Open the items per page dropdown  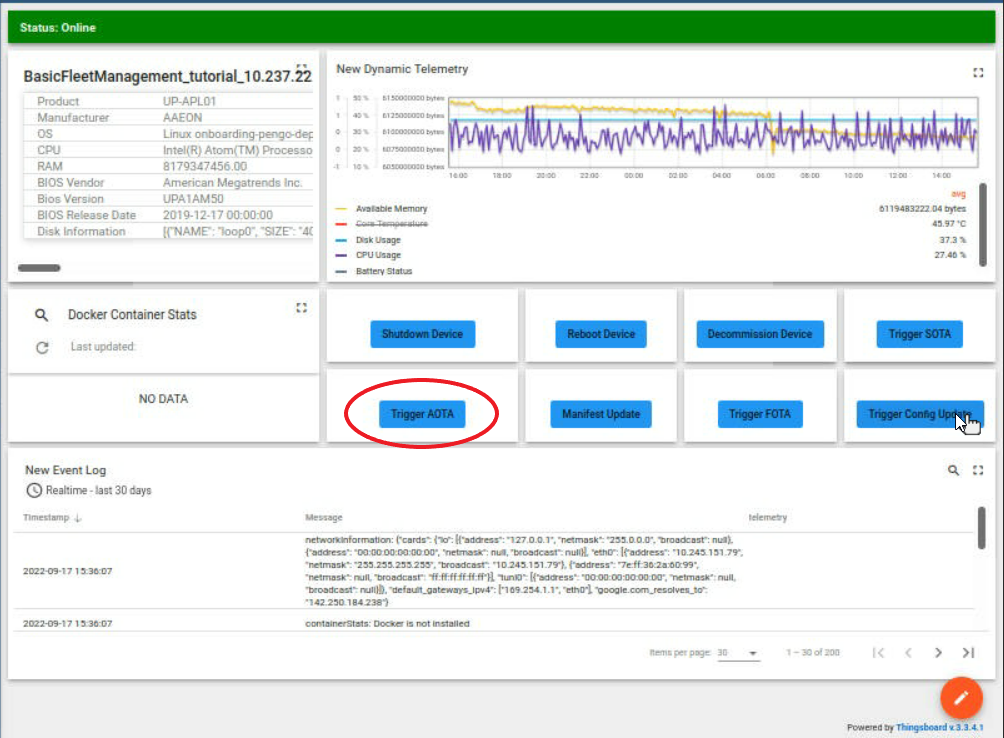739,653
